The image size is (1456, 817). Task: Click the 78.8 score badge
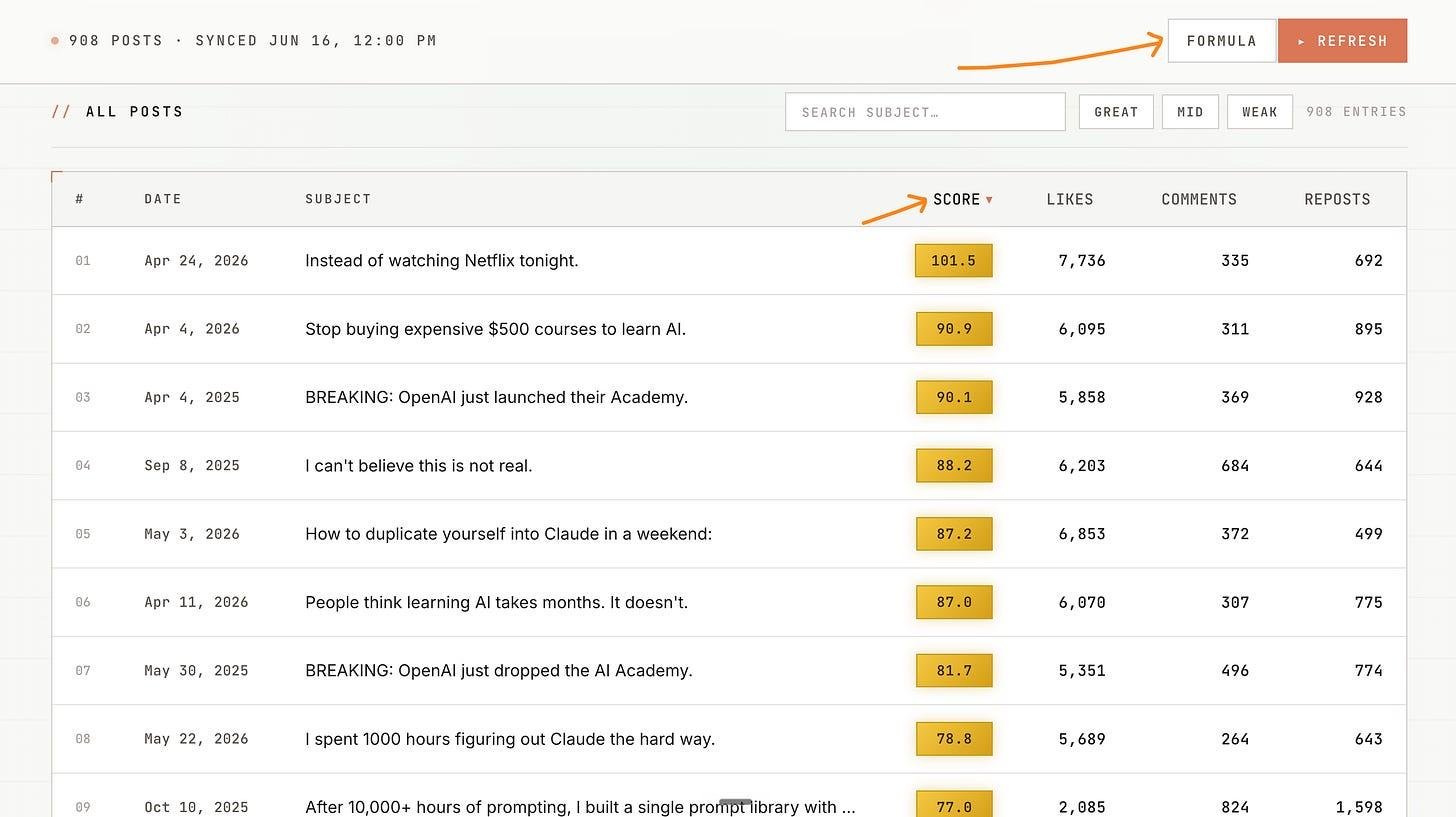pyautogui.click(x=954, y=739)
